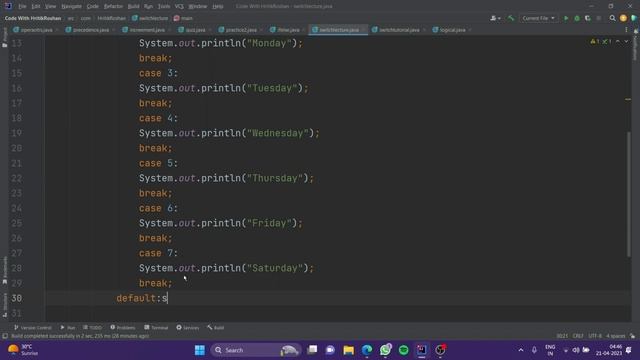Open Search Everywhere magnifier icon
640x360 pixels.
coord(612,18)
